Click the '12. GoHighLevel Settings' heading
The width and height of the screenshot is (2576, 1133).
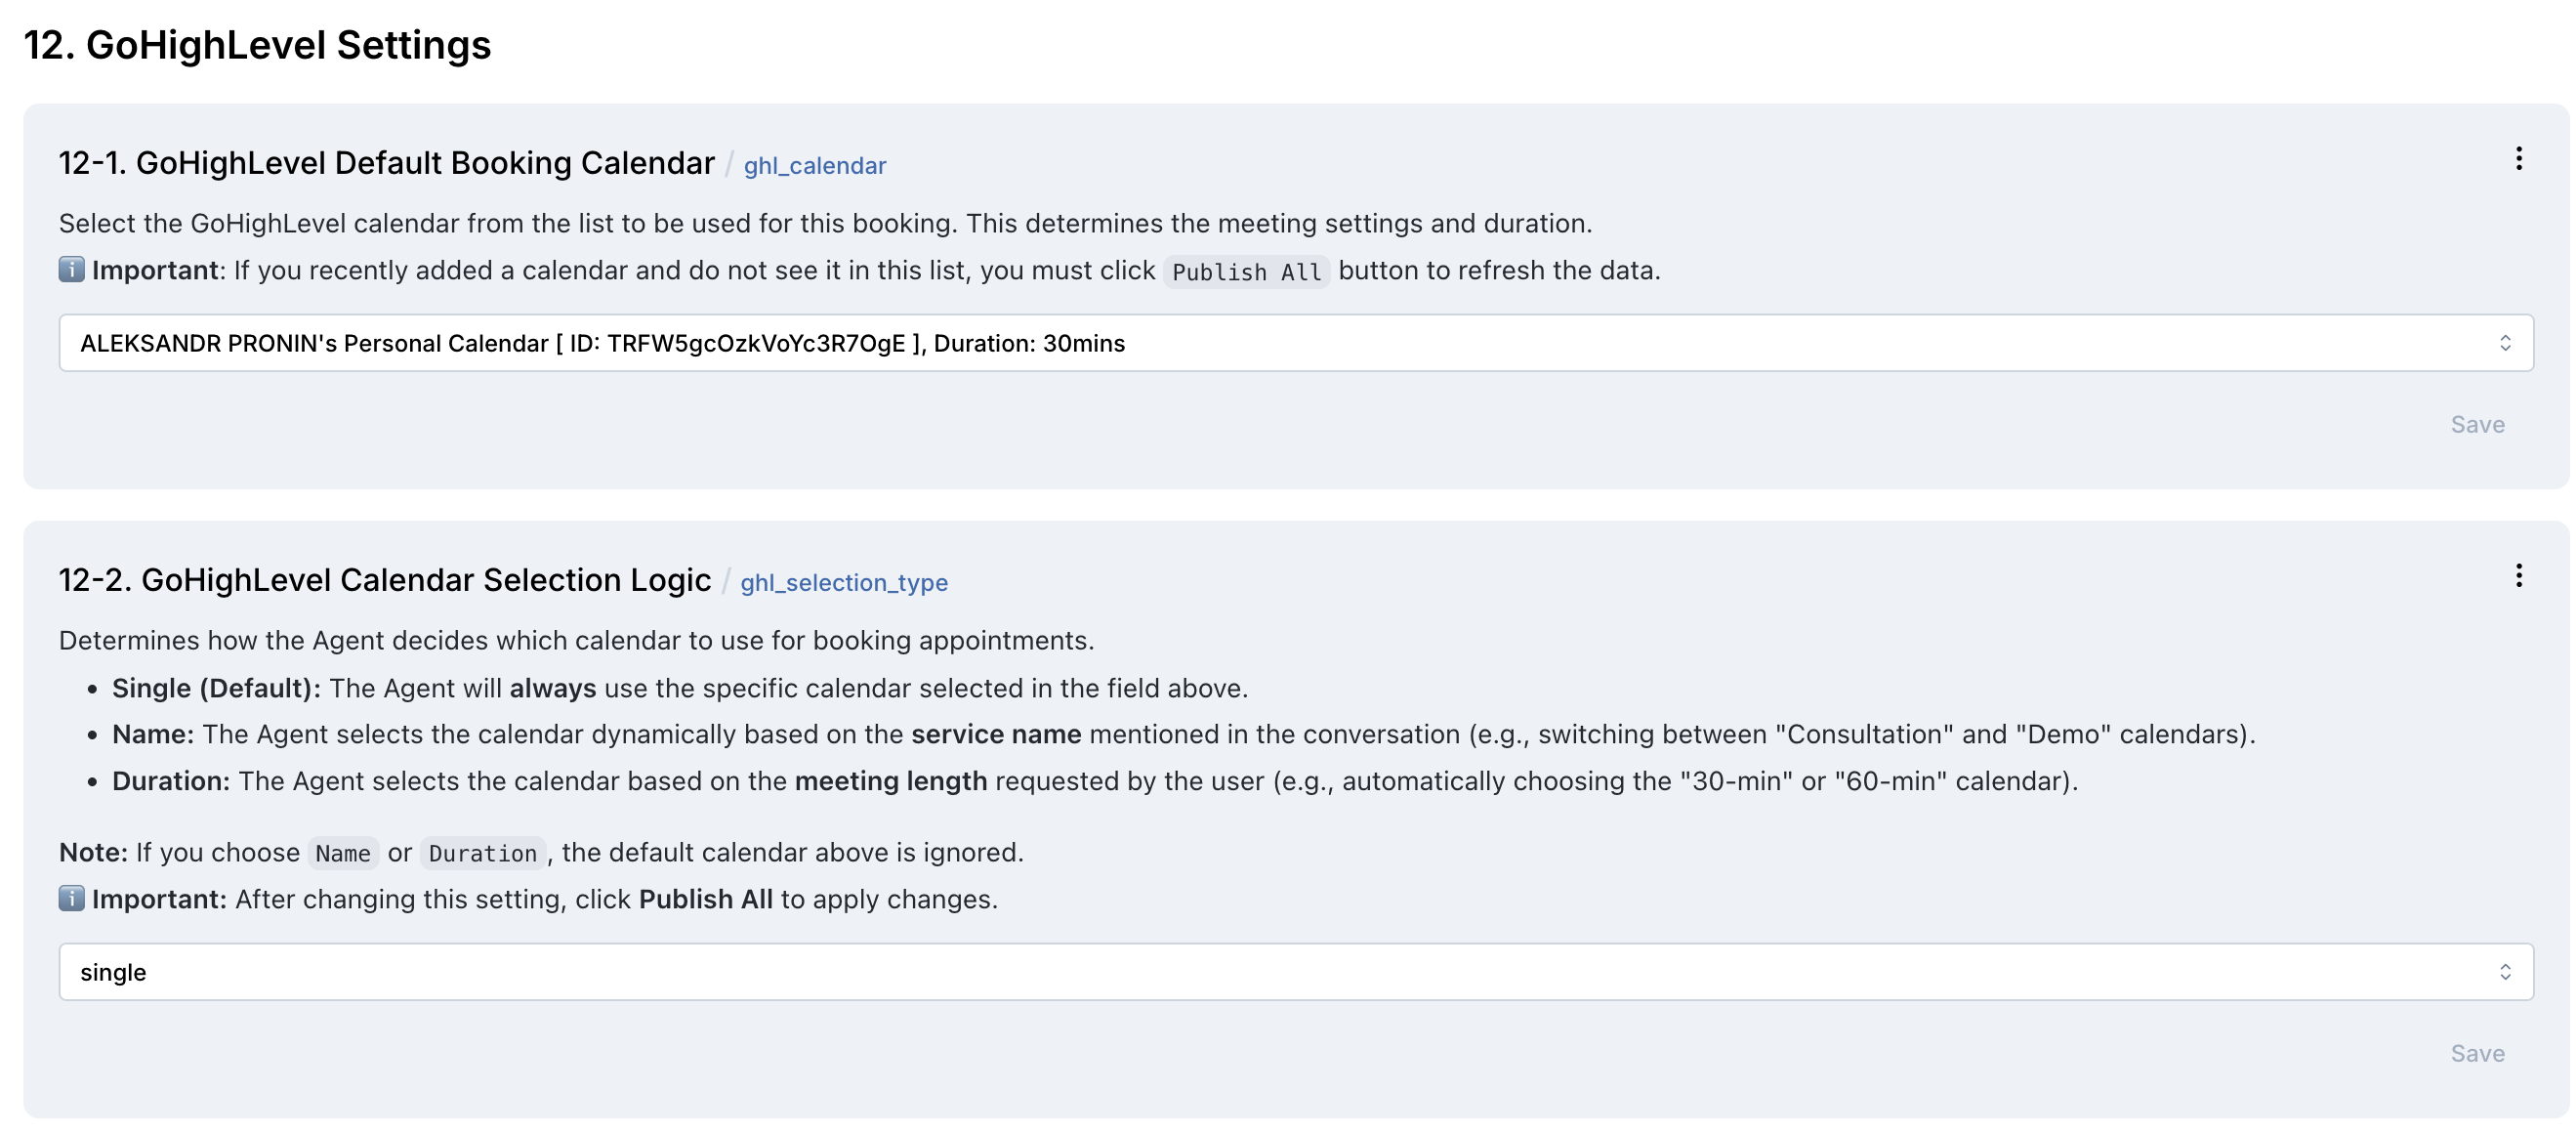(257, 45)
